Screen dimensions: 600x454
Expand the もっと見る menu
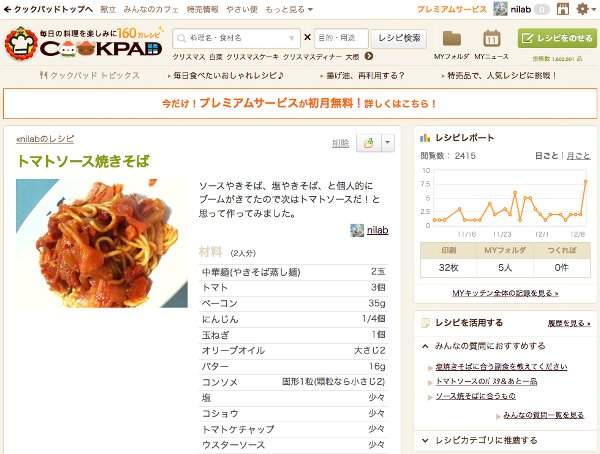(289, 9)
